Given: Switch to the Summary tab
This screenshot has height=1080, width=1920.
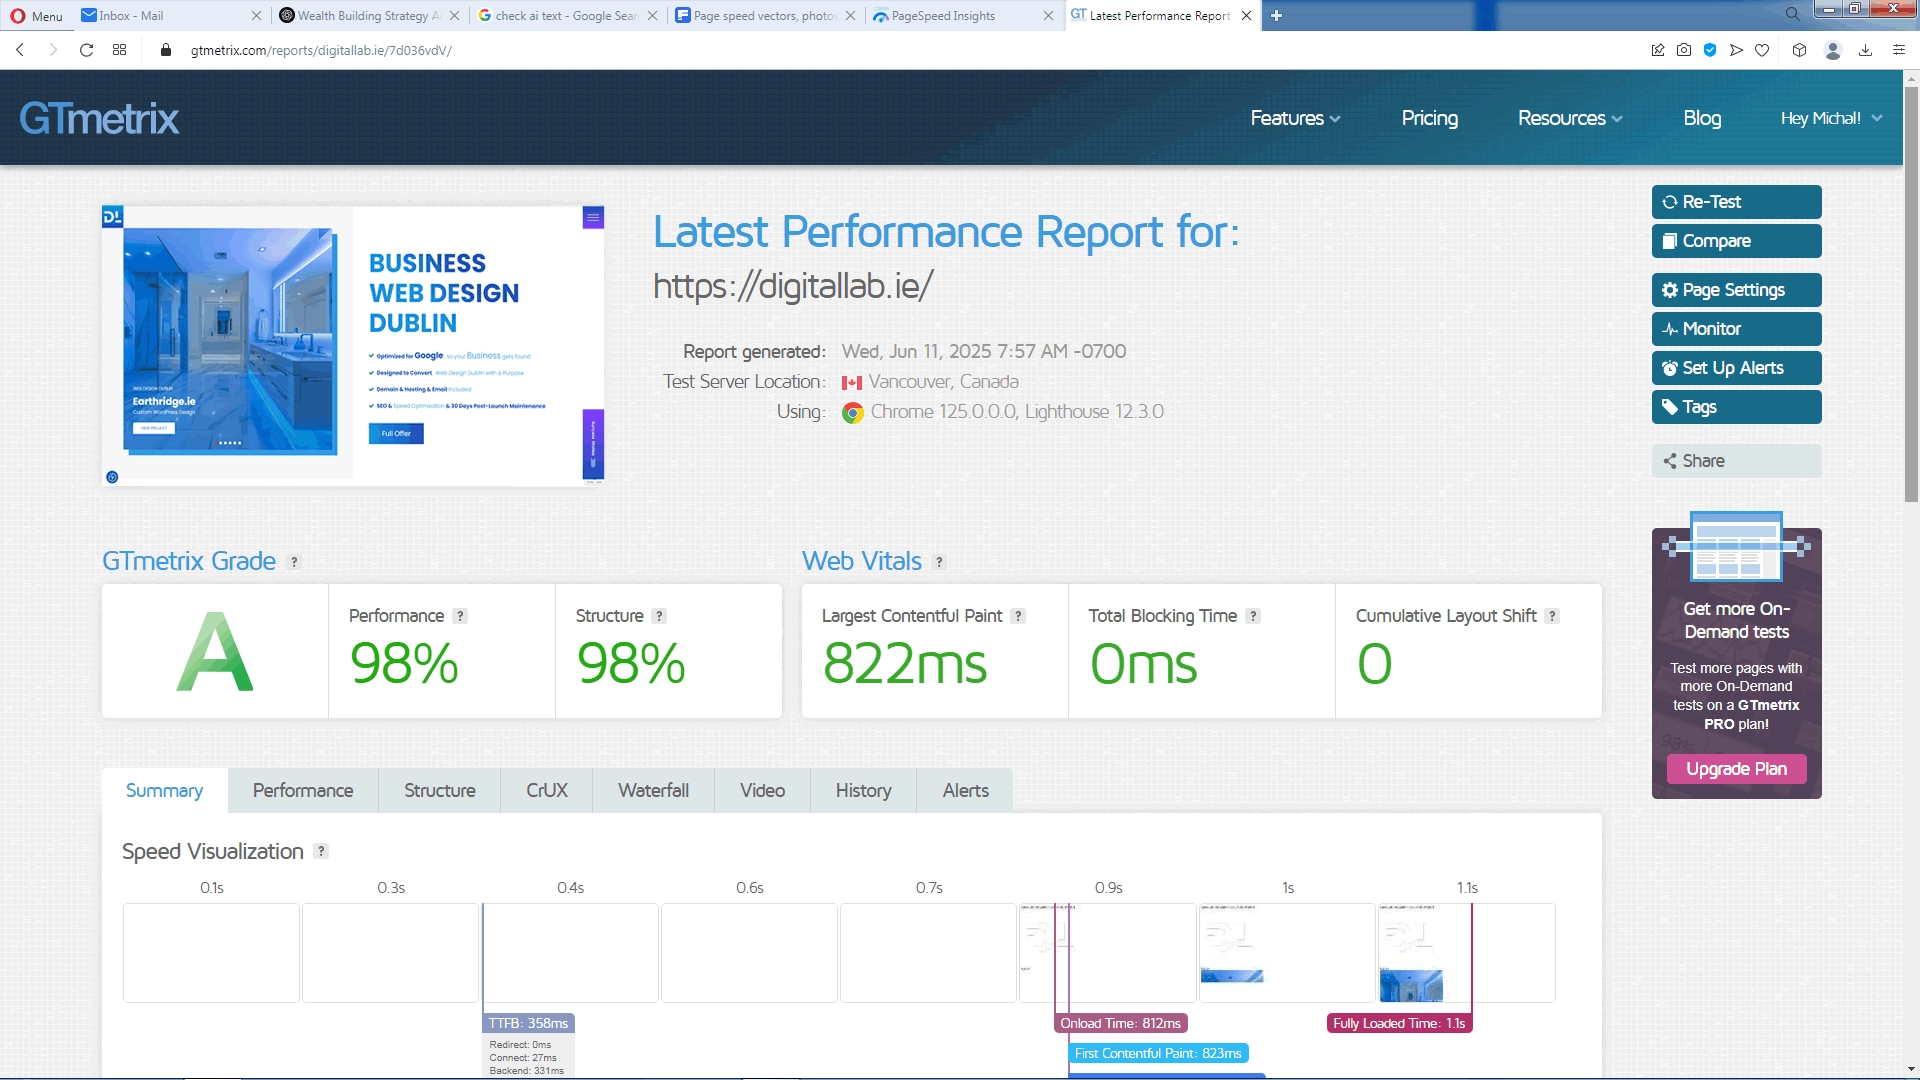Looking at the screenshot, I should pyautogui.click(x=164, y=790).
